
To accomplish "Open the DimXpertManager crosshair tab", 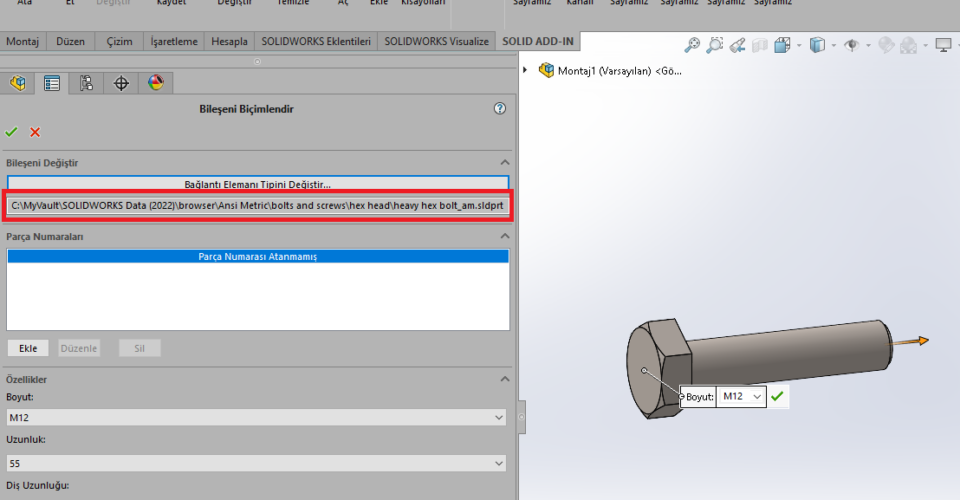I will point(121,83).
